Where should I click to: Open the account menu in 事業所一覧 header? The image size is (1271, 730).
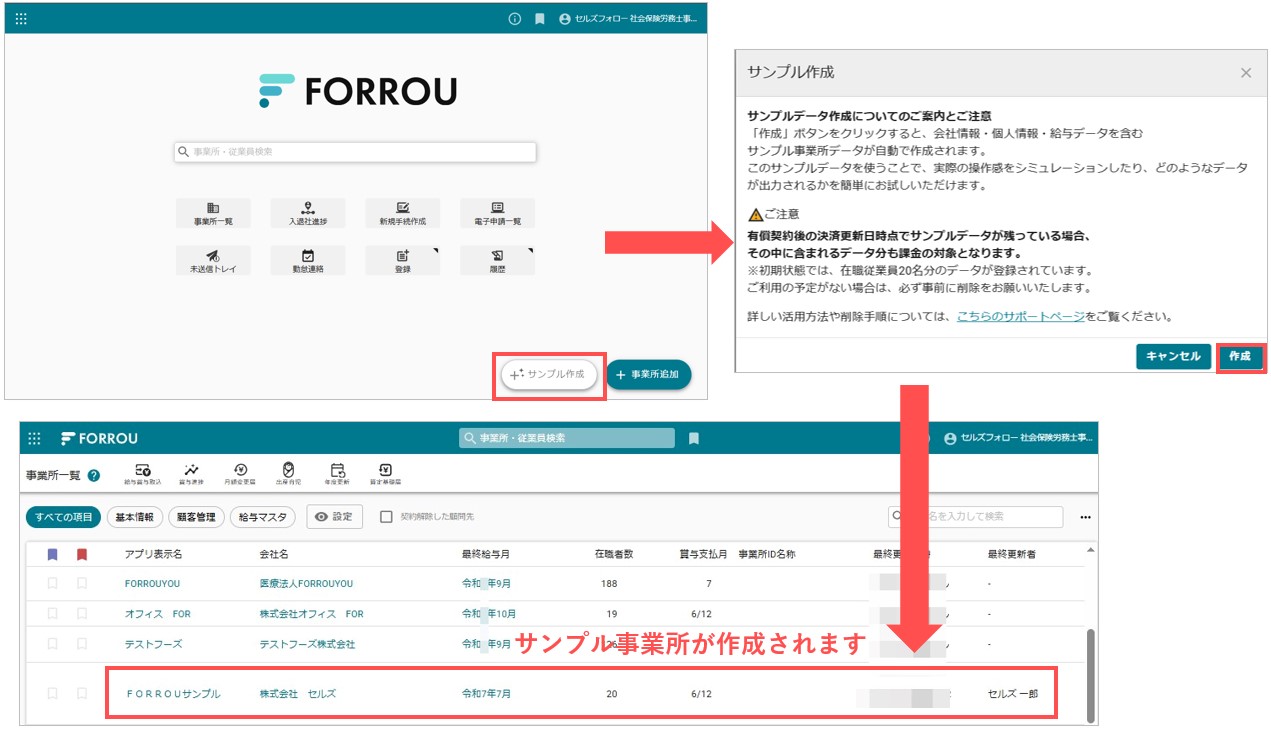1018,438
